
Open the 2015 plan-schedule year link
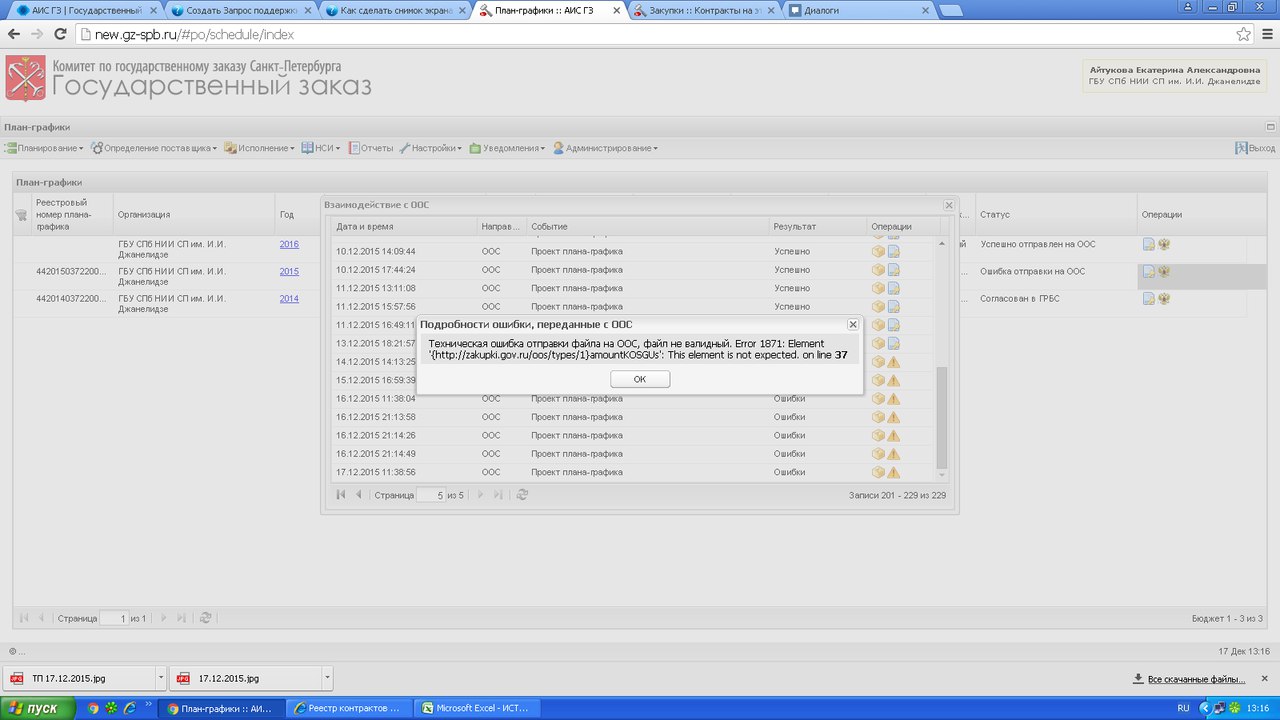289,271
